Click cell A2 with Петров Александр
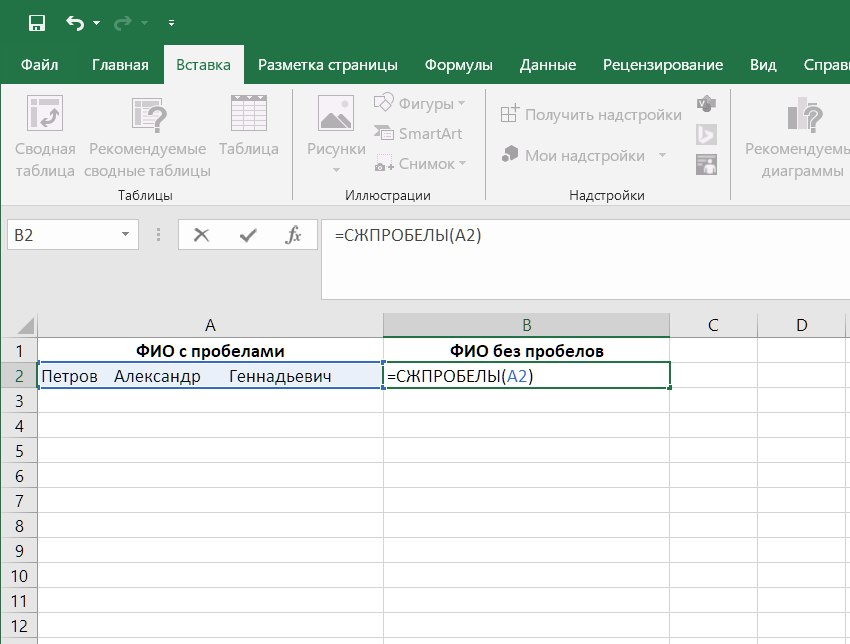Viewport: 850px width, 644px height. click(x=210, y=376)
